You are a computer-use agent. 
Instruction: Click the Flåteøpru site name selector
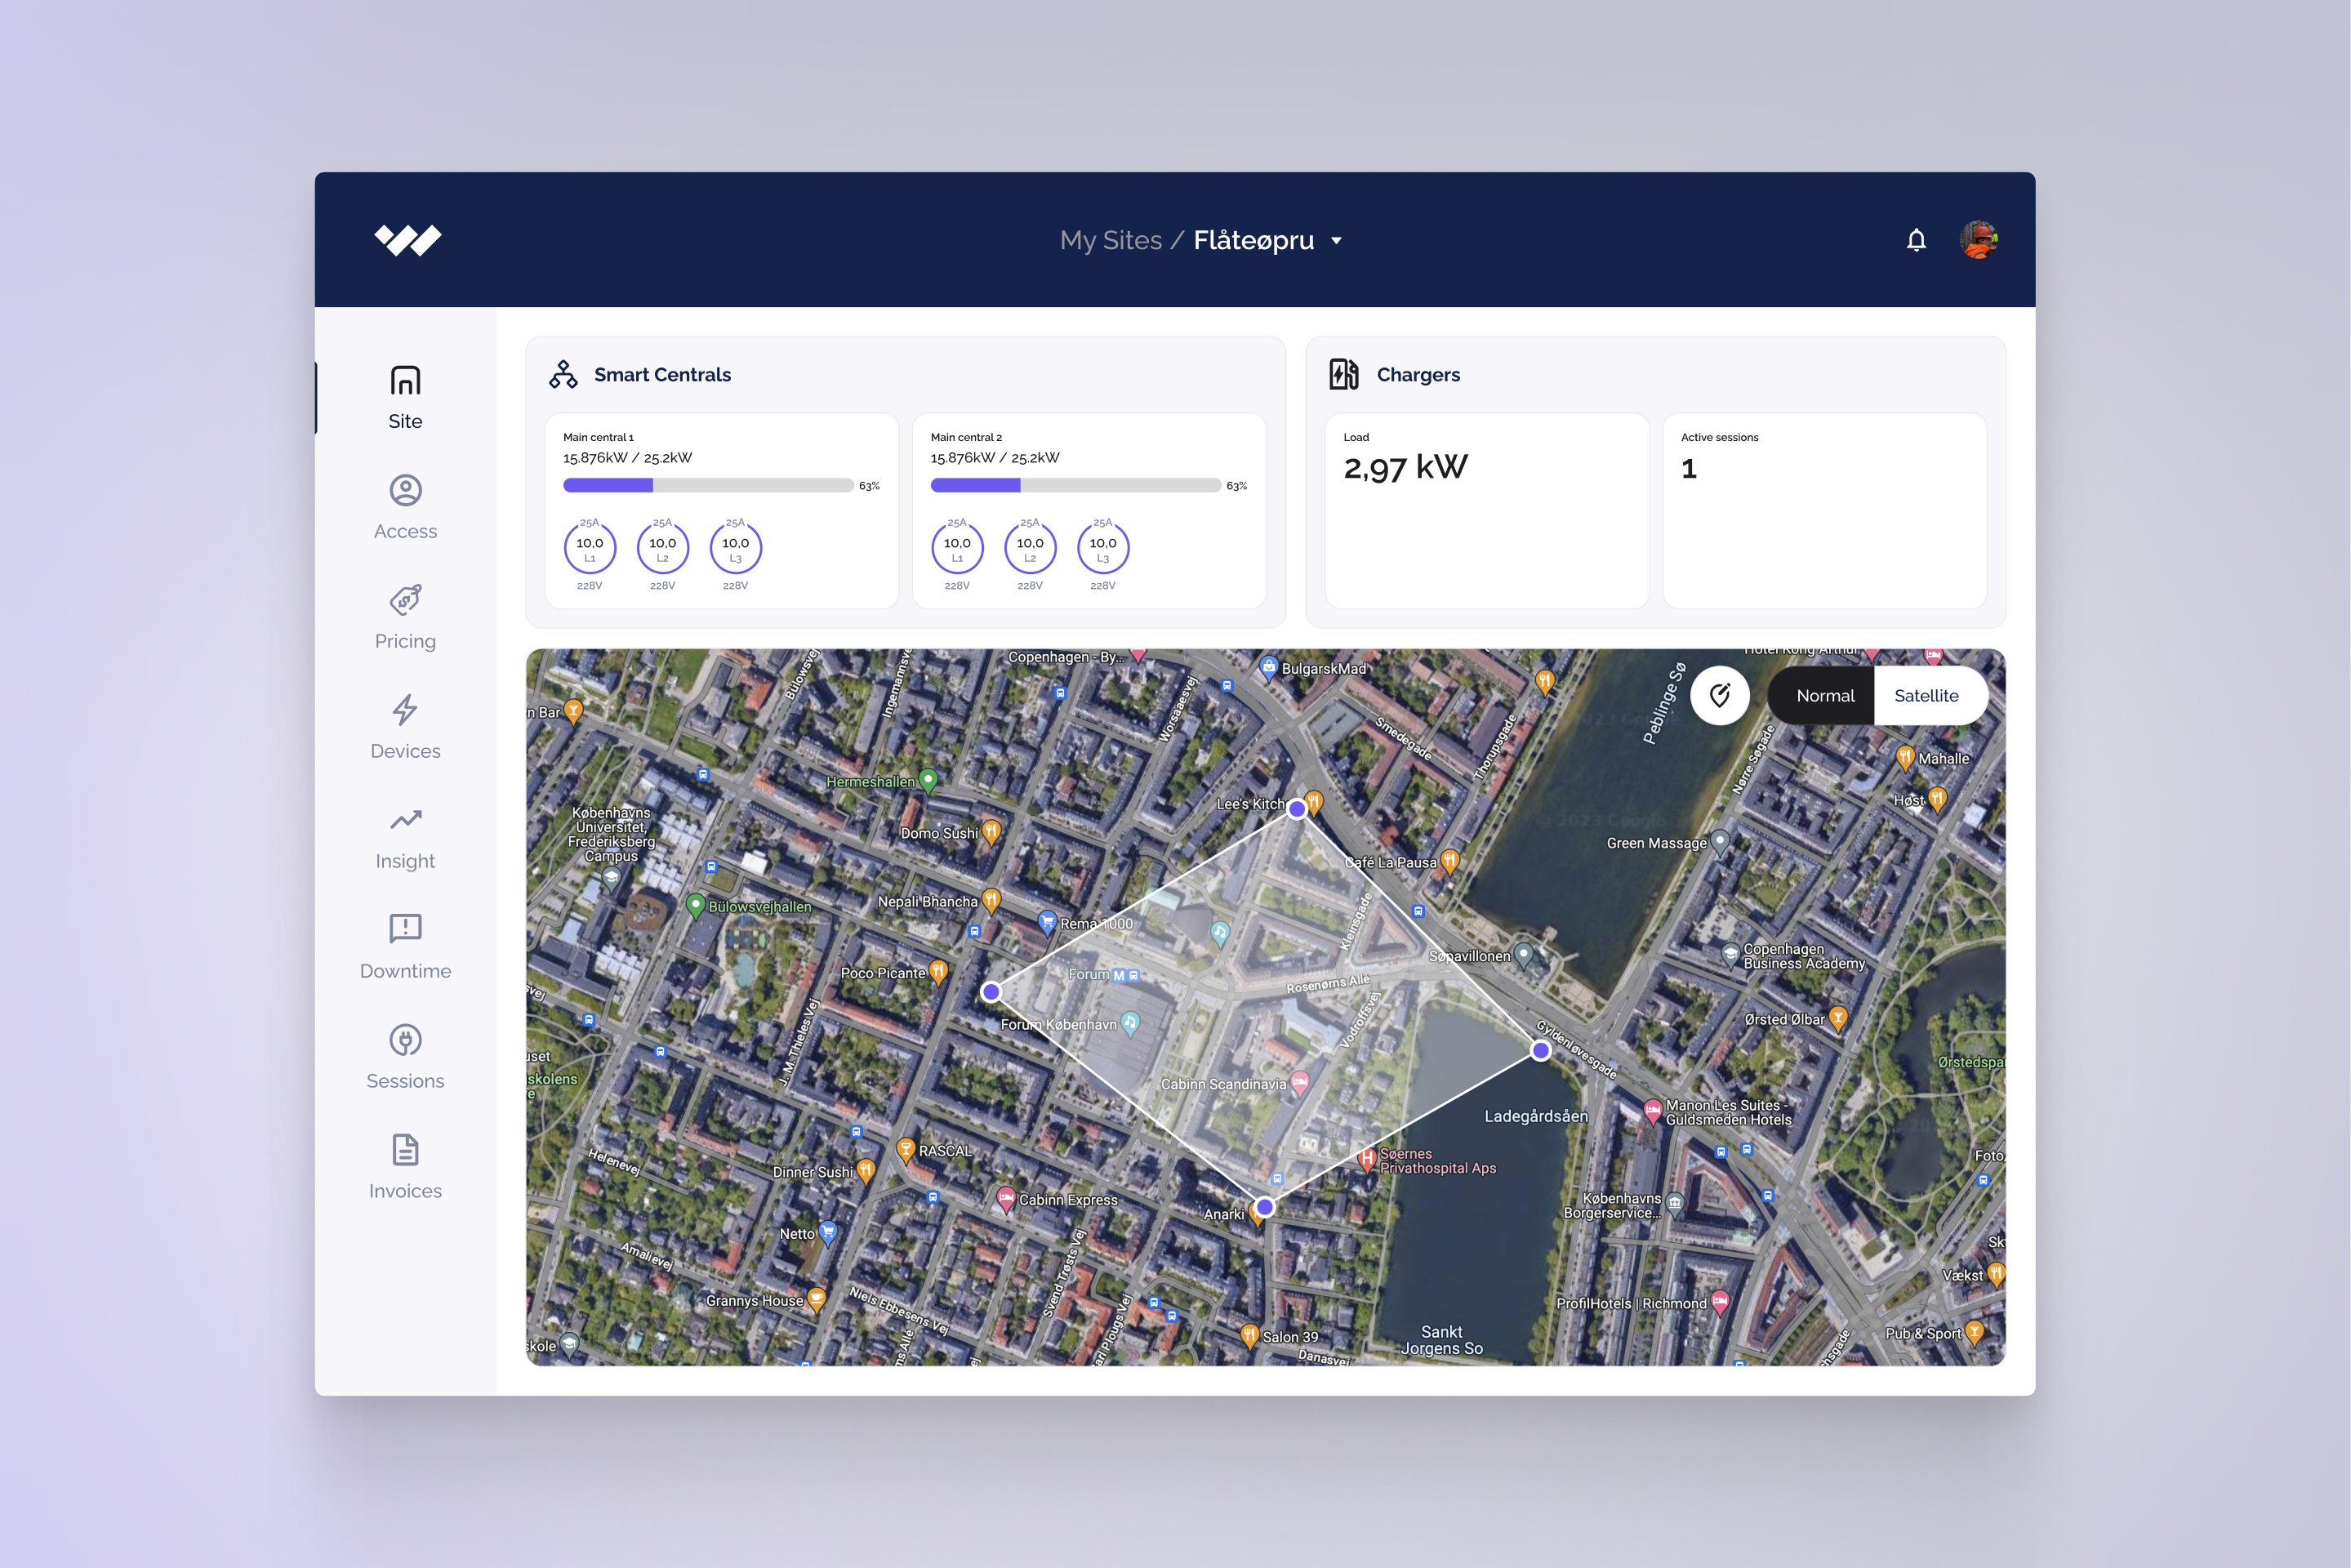(1253, 241)
